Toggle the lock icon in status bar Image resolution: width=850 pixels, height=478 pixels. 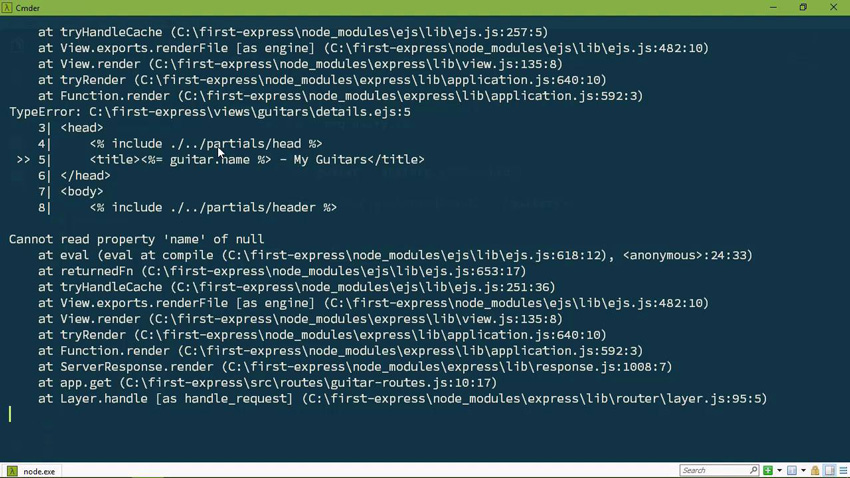coord(815,470)
